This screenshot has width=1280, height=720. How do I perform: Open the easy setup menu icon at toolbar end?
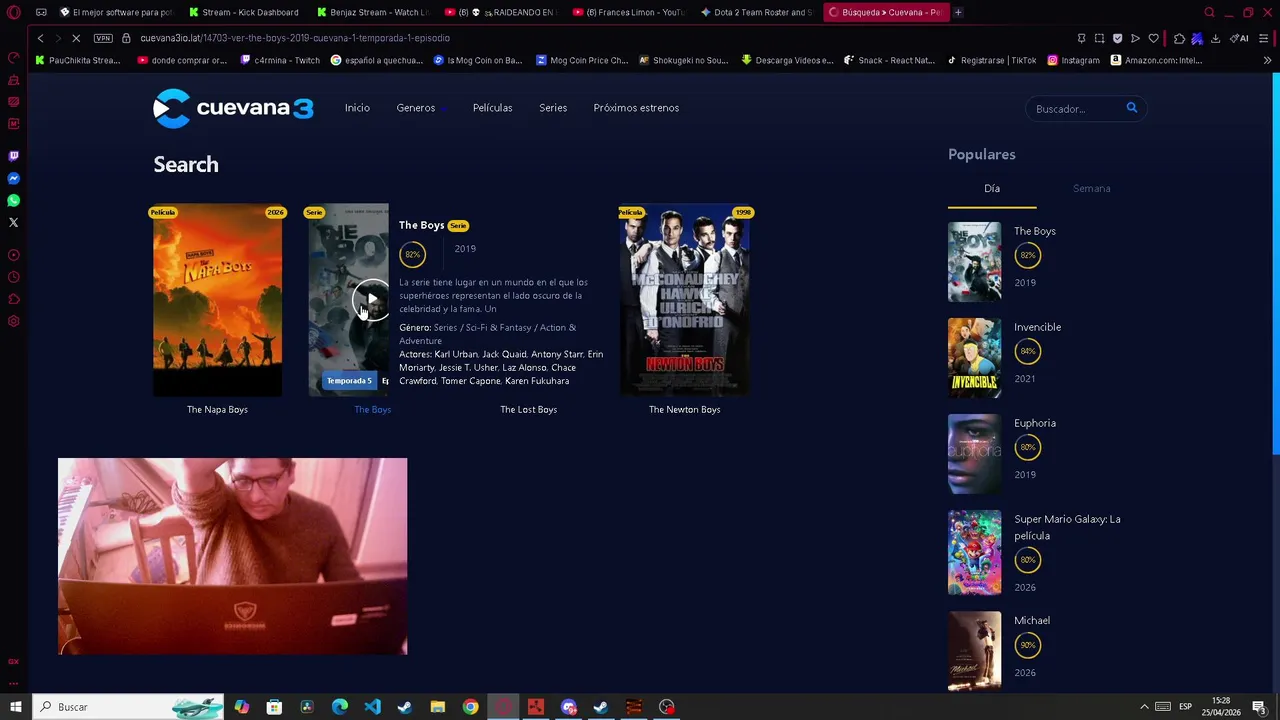coord(1263,38)
